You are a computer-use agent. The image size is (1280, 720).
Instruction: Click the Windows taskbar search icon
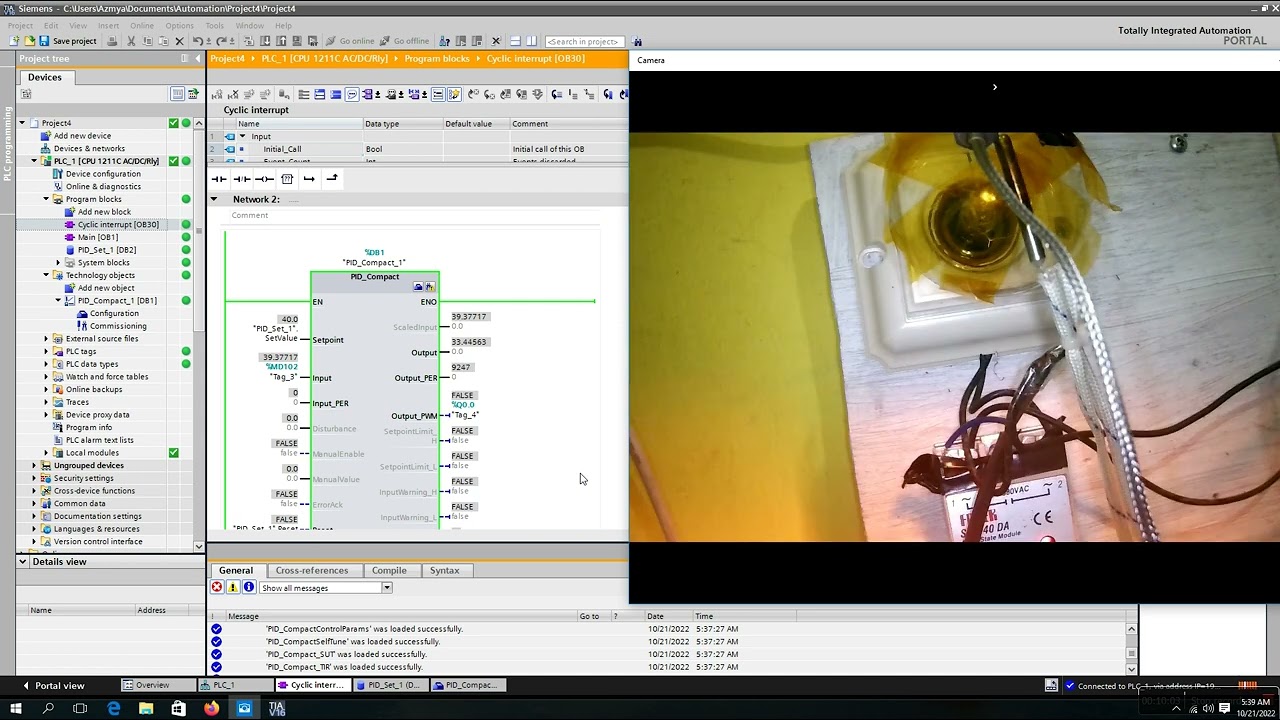tap(48, 709)
